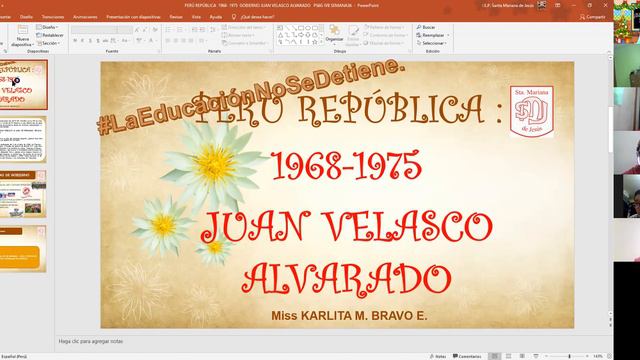
Task: Increase font size with the larger A icon
Action: pos(137,30)
